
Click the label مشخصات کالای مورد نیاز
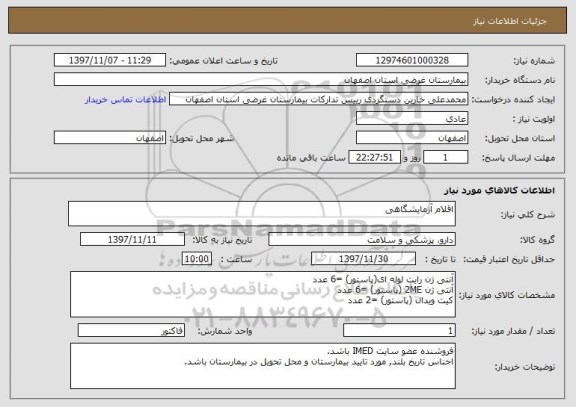tap(507, 295)
